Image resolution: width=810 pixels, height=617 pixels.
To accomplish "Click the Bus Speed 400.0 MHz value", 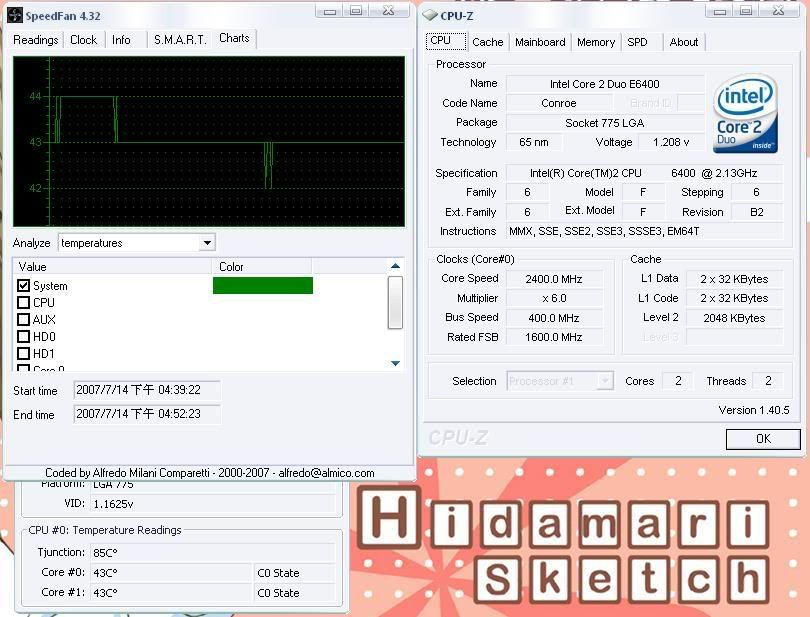I will click(x=554, y=318).
